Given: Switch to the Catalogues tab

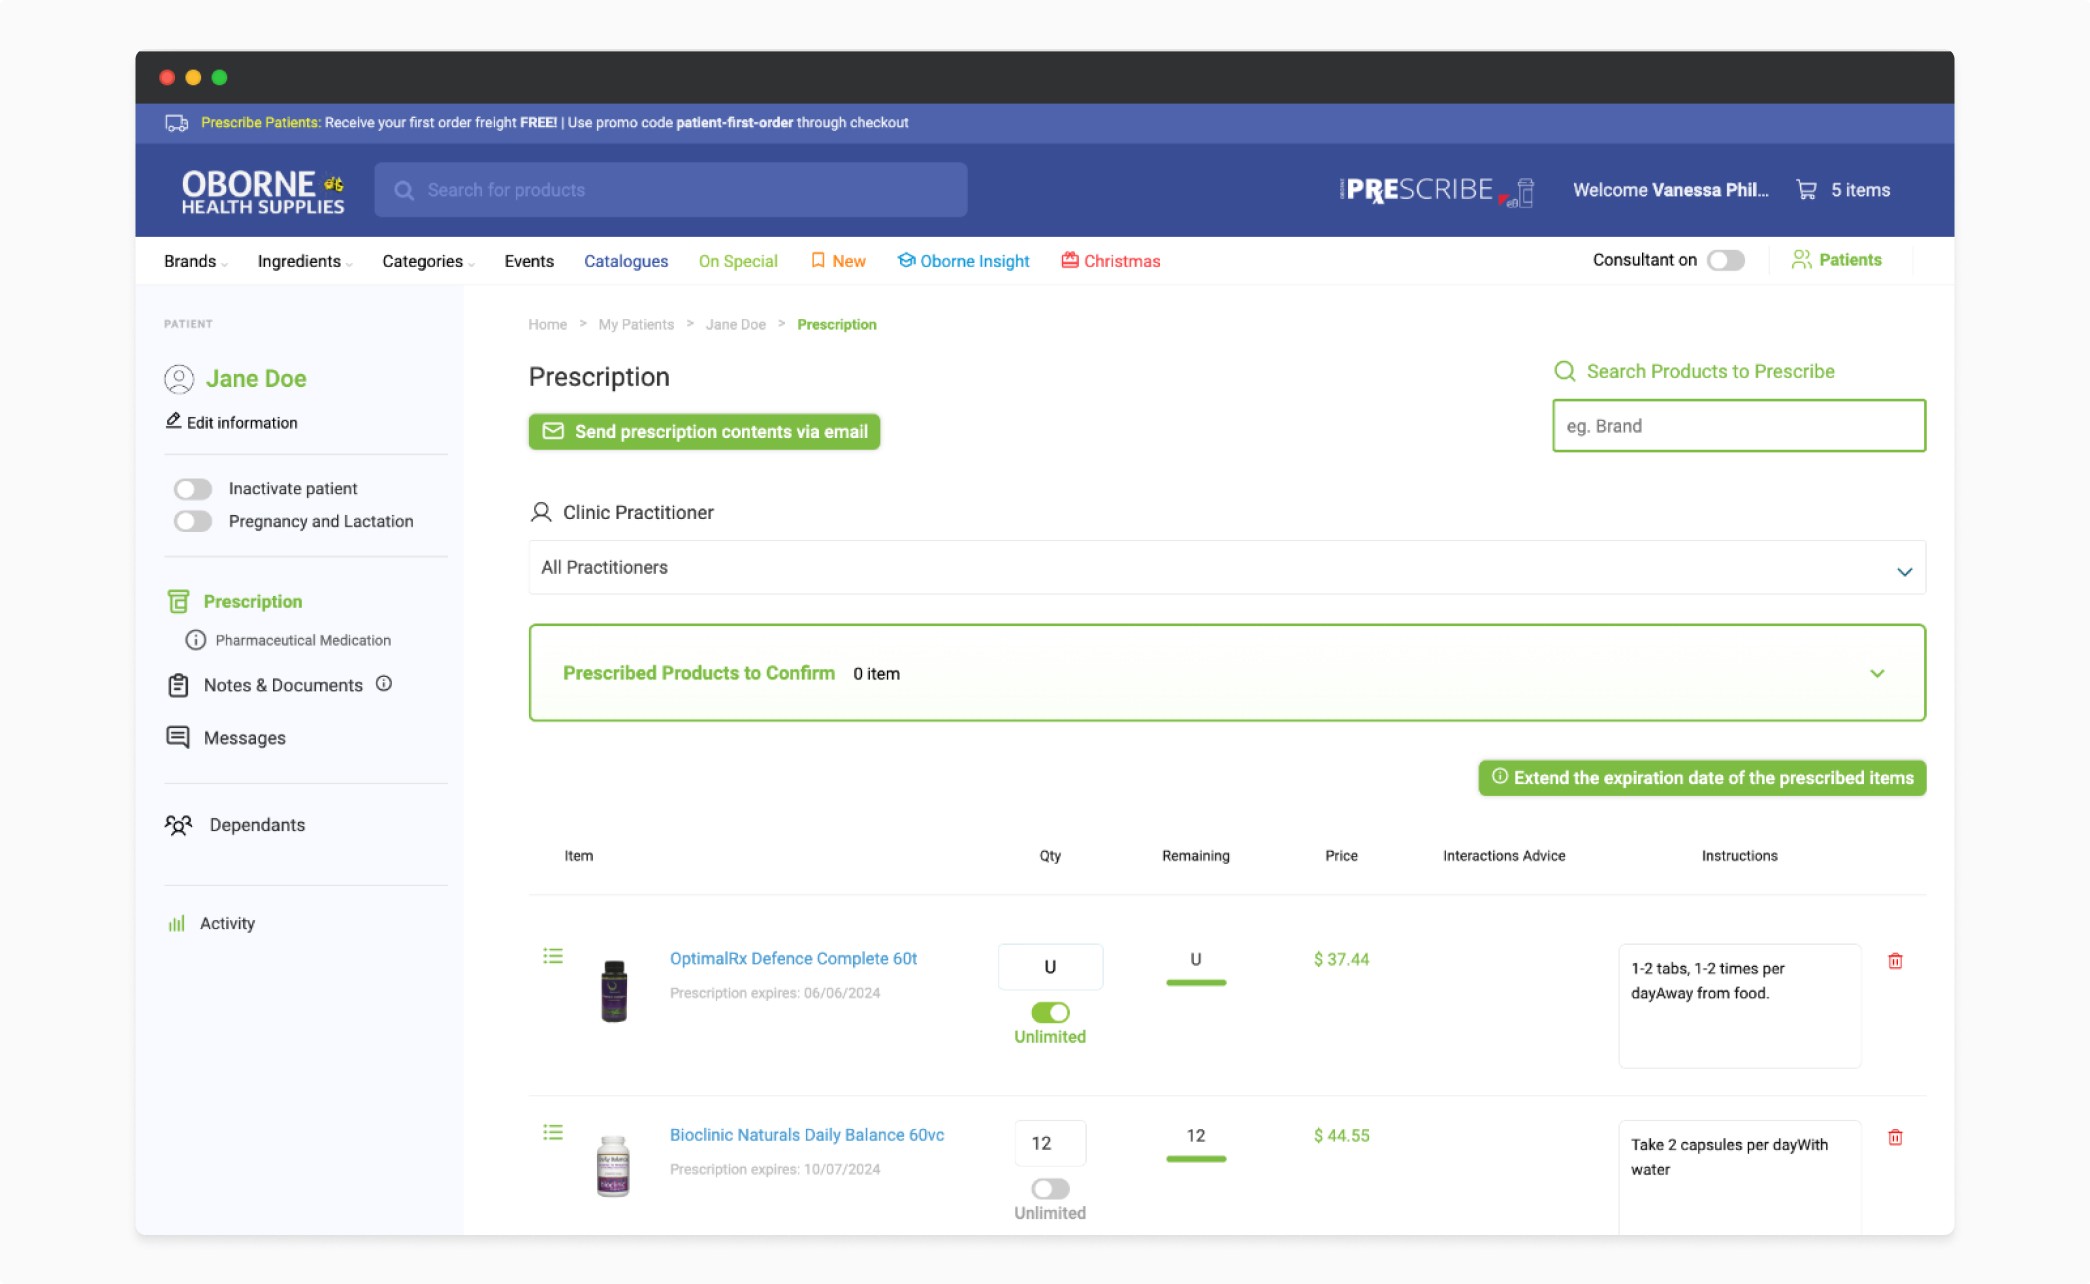Looking at the screenshot, I should click(x=626, y=261).
